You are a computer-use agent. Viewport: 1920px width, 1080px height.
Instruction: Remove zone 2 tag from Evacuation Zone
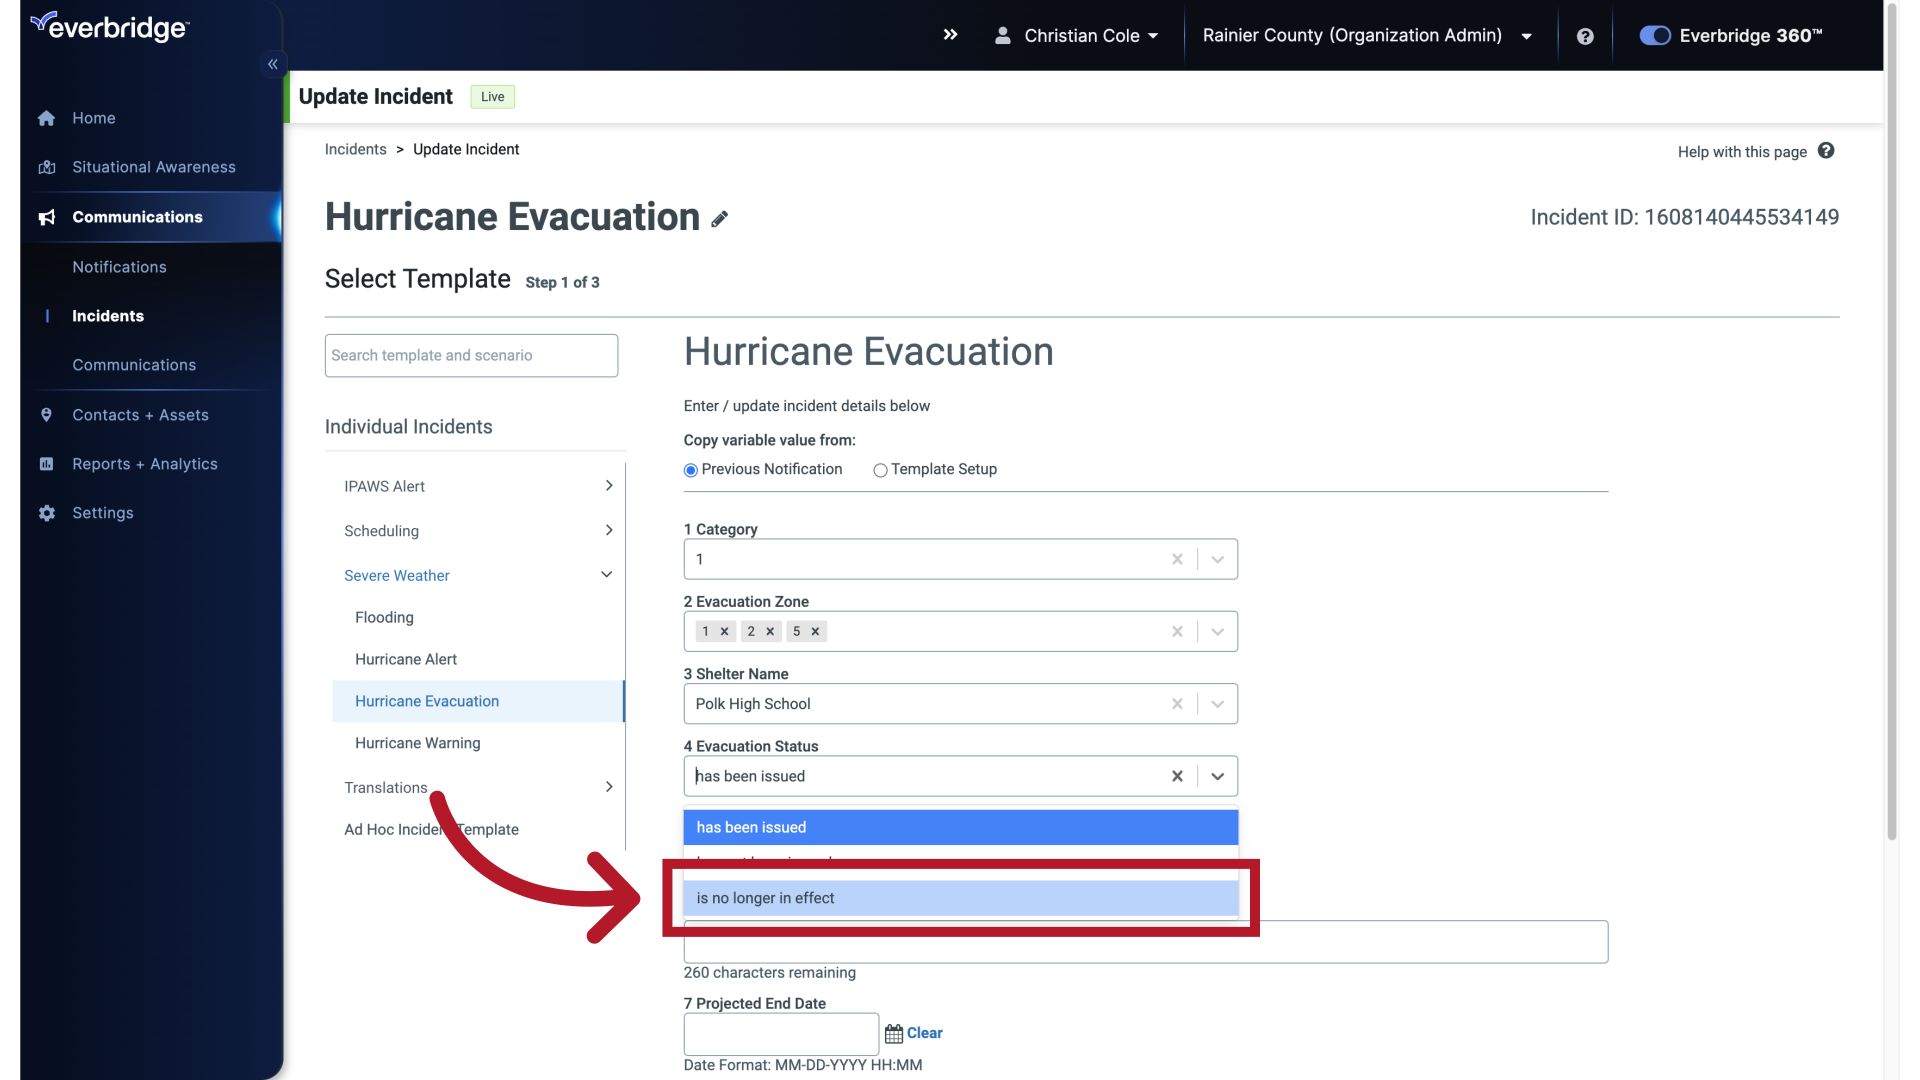770,631
